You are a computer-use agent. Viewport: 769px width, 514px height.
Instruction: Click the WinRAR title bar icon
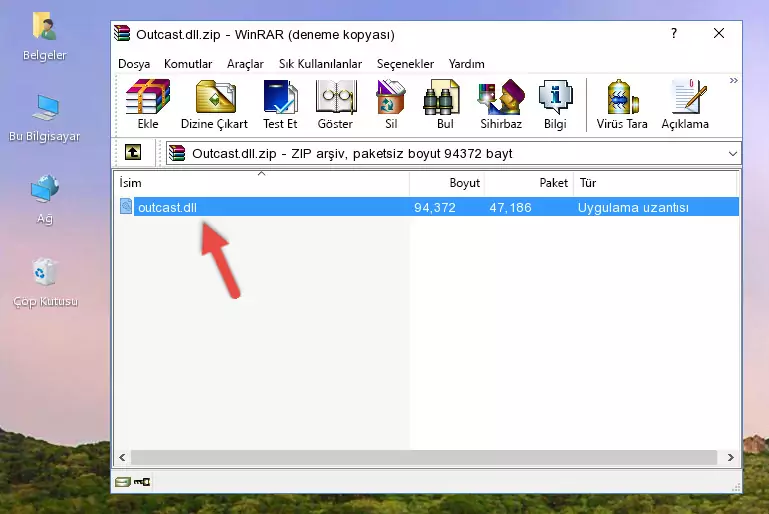pyautogui.click(x=122, y=34)
